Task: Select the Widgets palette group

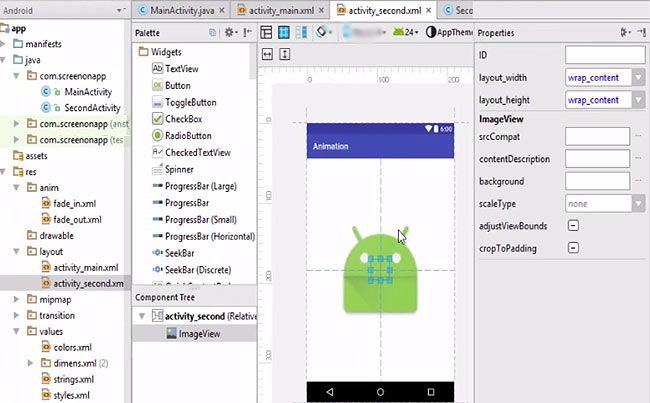Action: point(166,52)
